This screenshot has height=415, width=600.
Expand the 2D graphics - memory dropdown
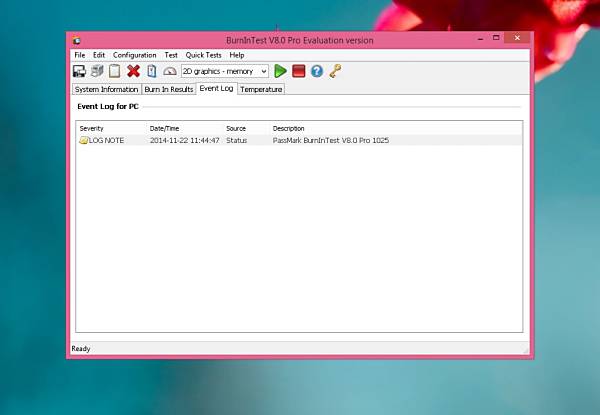coord(225,72)
